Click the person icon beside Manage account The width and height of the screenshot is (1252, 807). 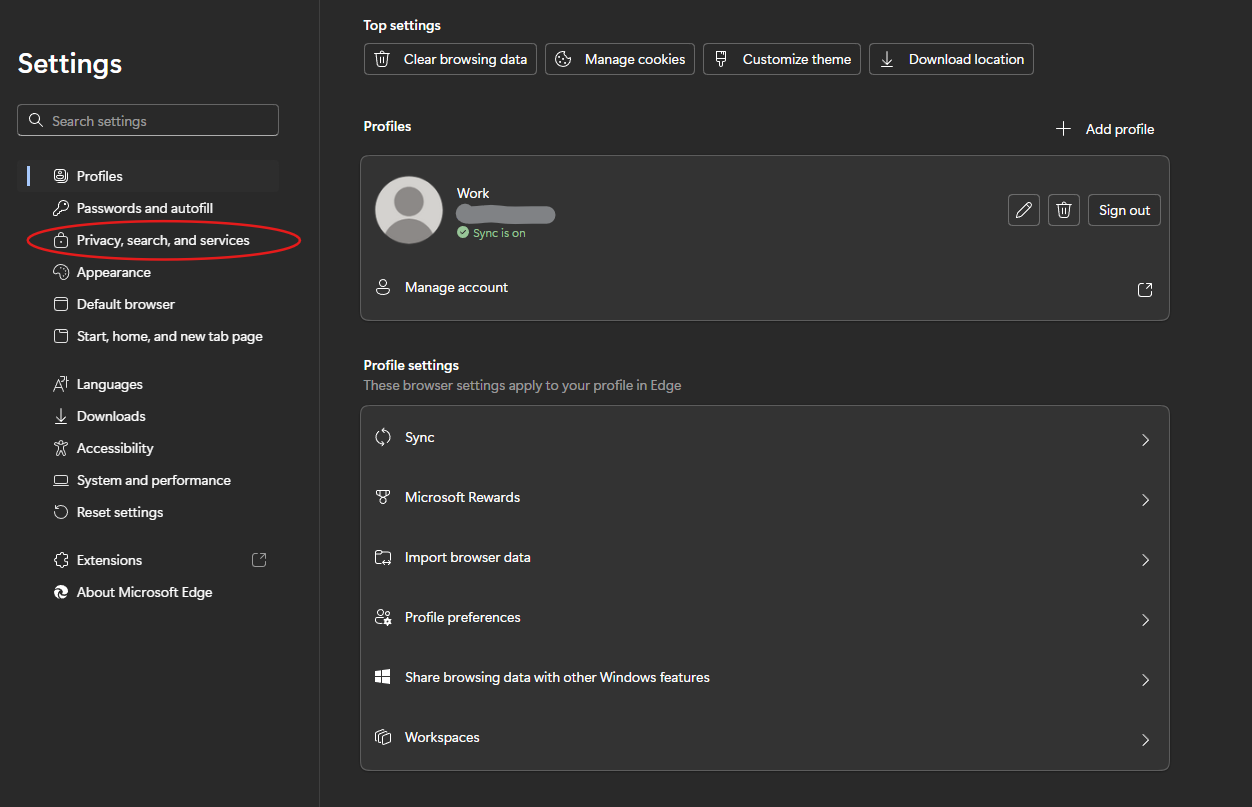click(383, 287)
